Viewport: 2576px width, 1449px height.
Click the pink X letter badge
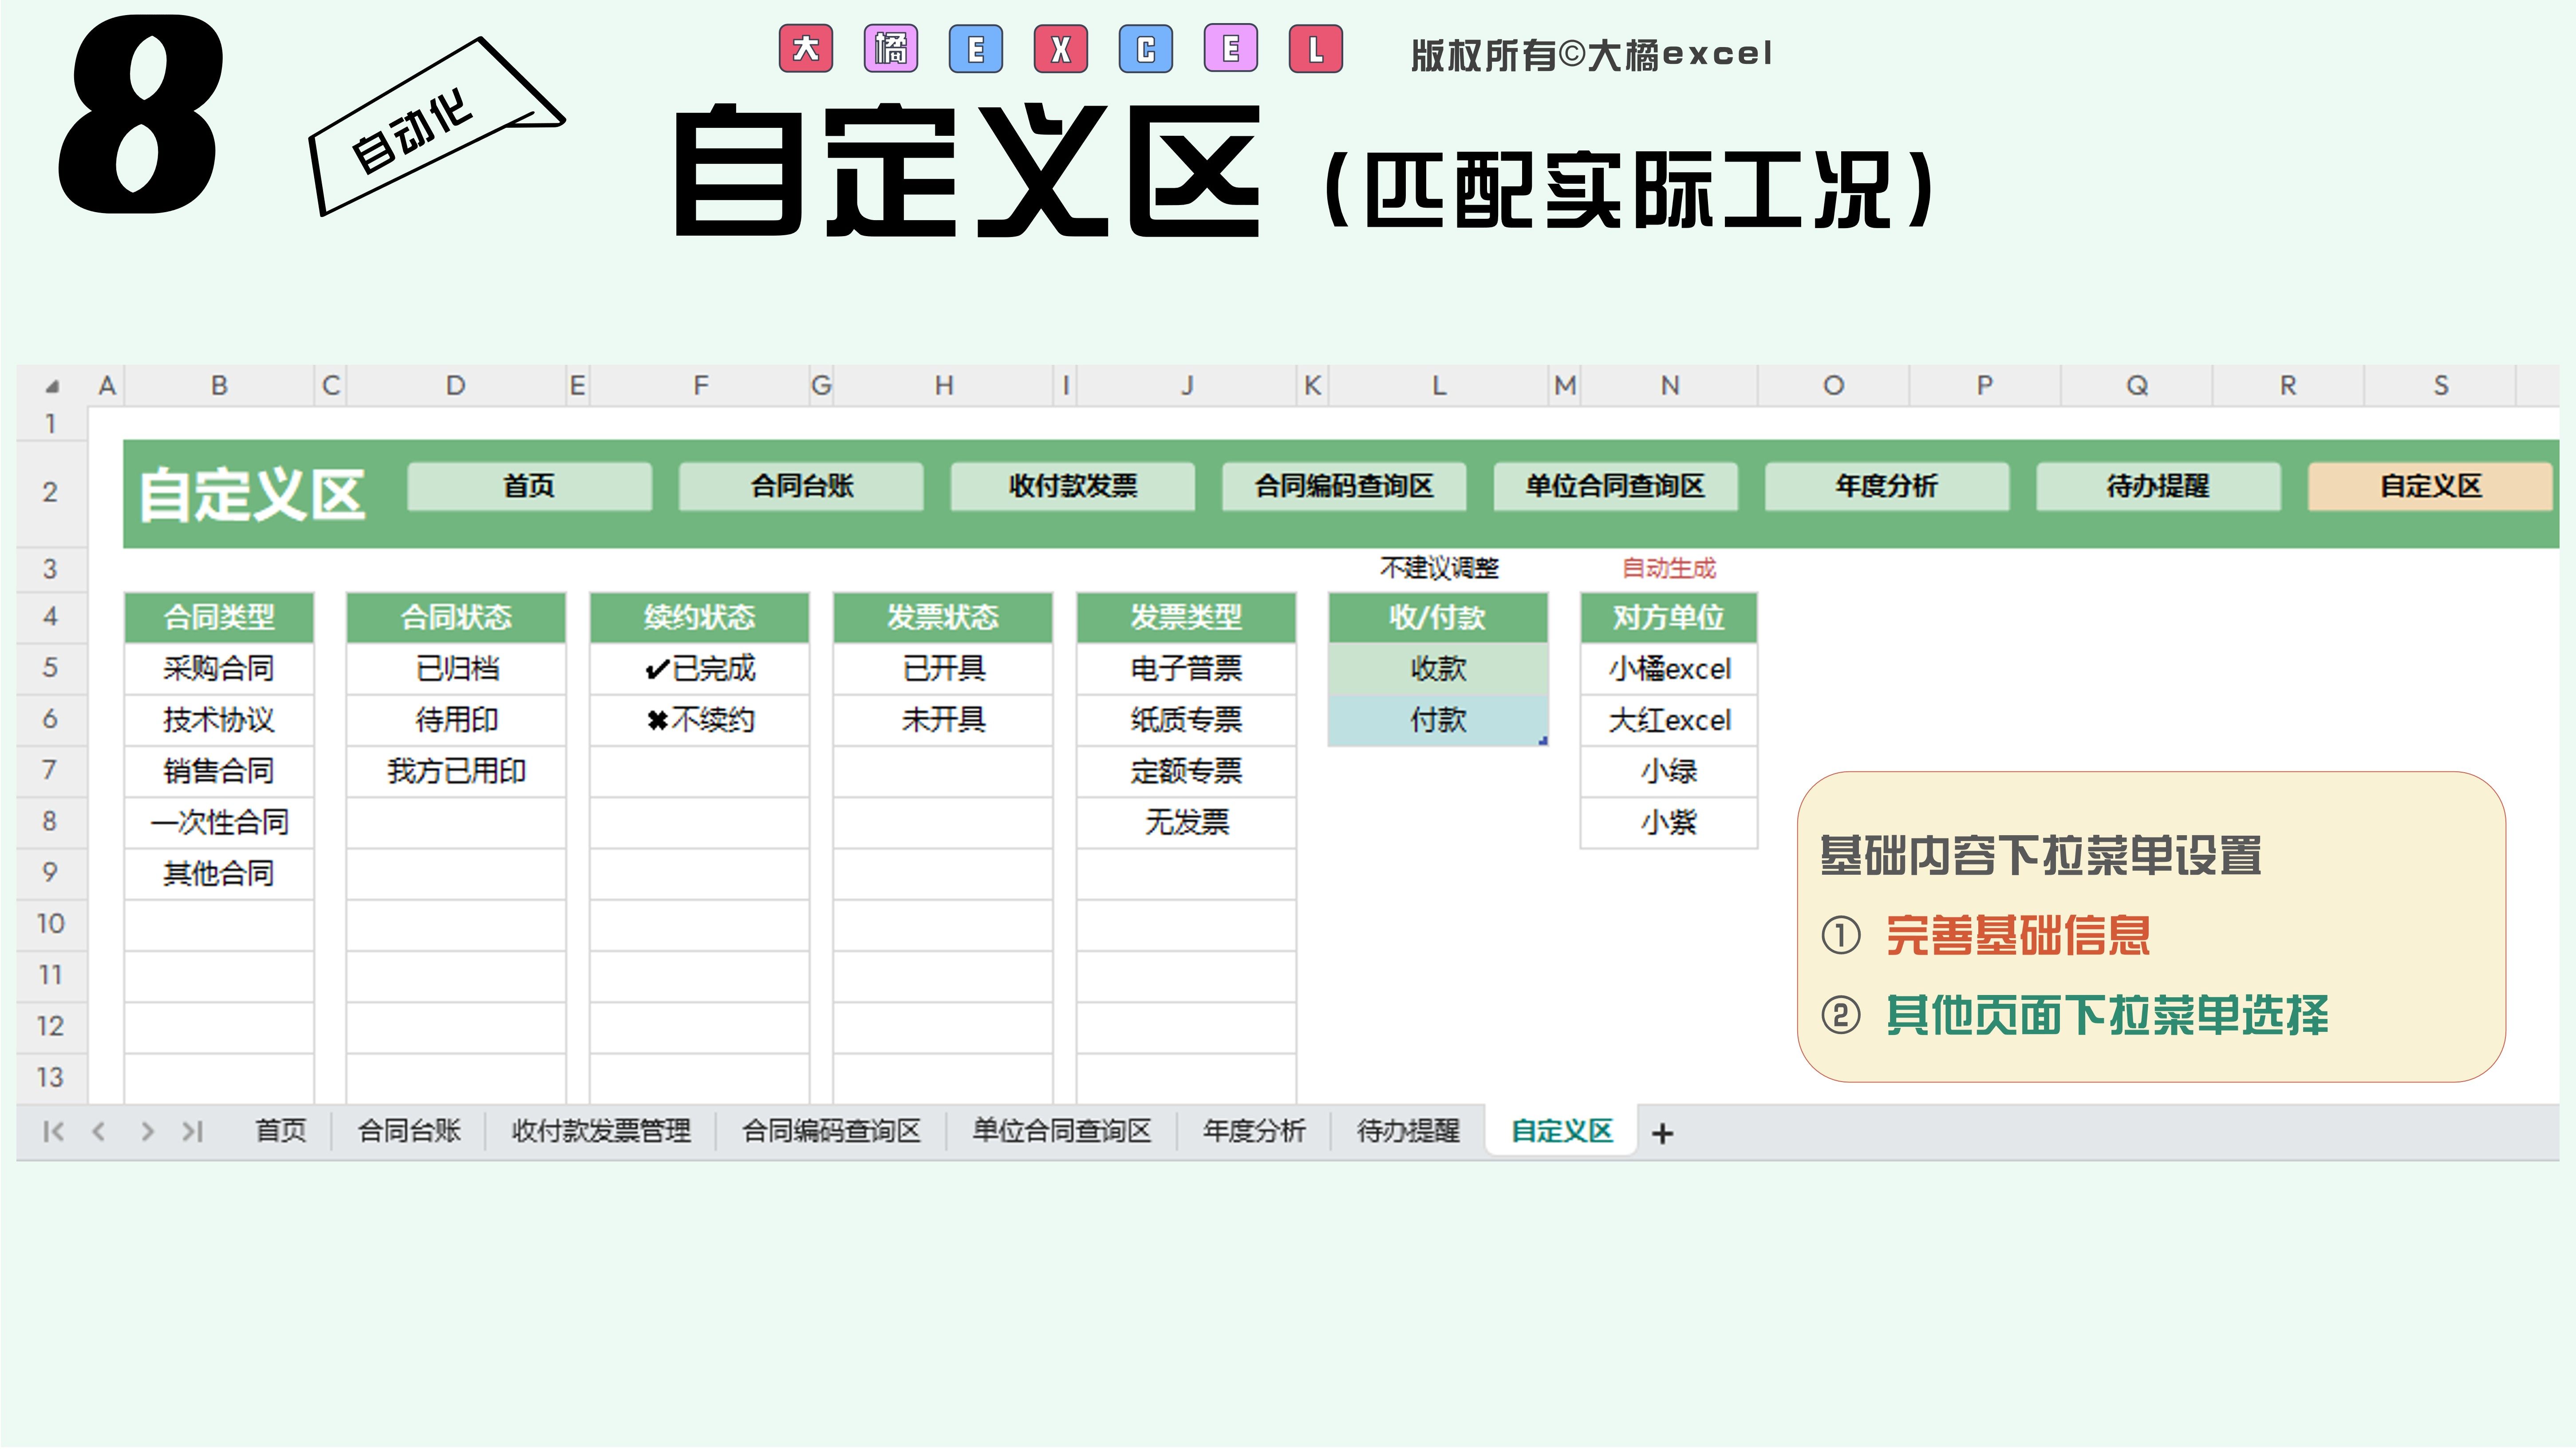pyautogui.click(x=1061, y=49)
